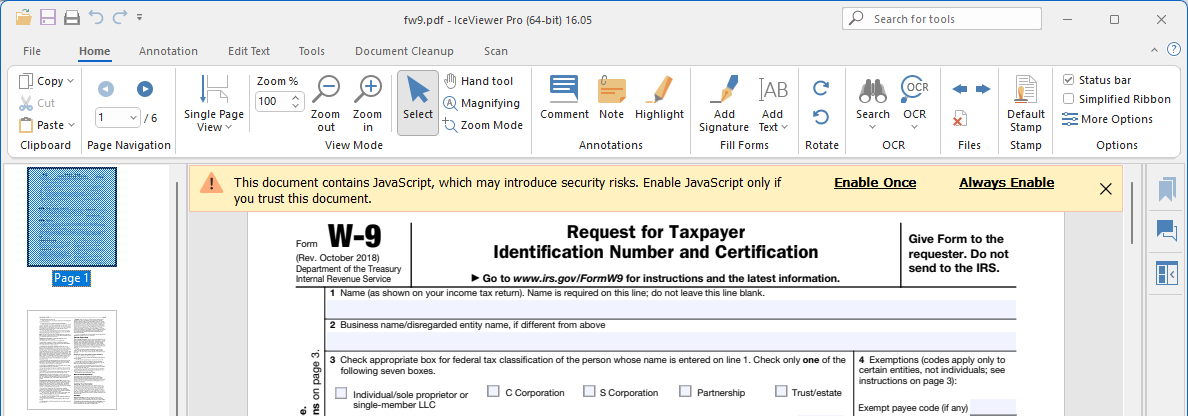Switch to the Hand tool
The image size is (1188, 416).
click(x=478, y=81)
